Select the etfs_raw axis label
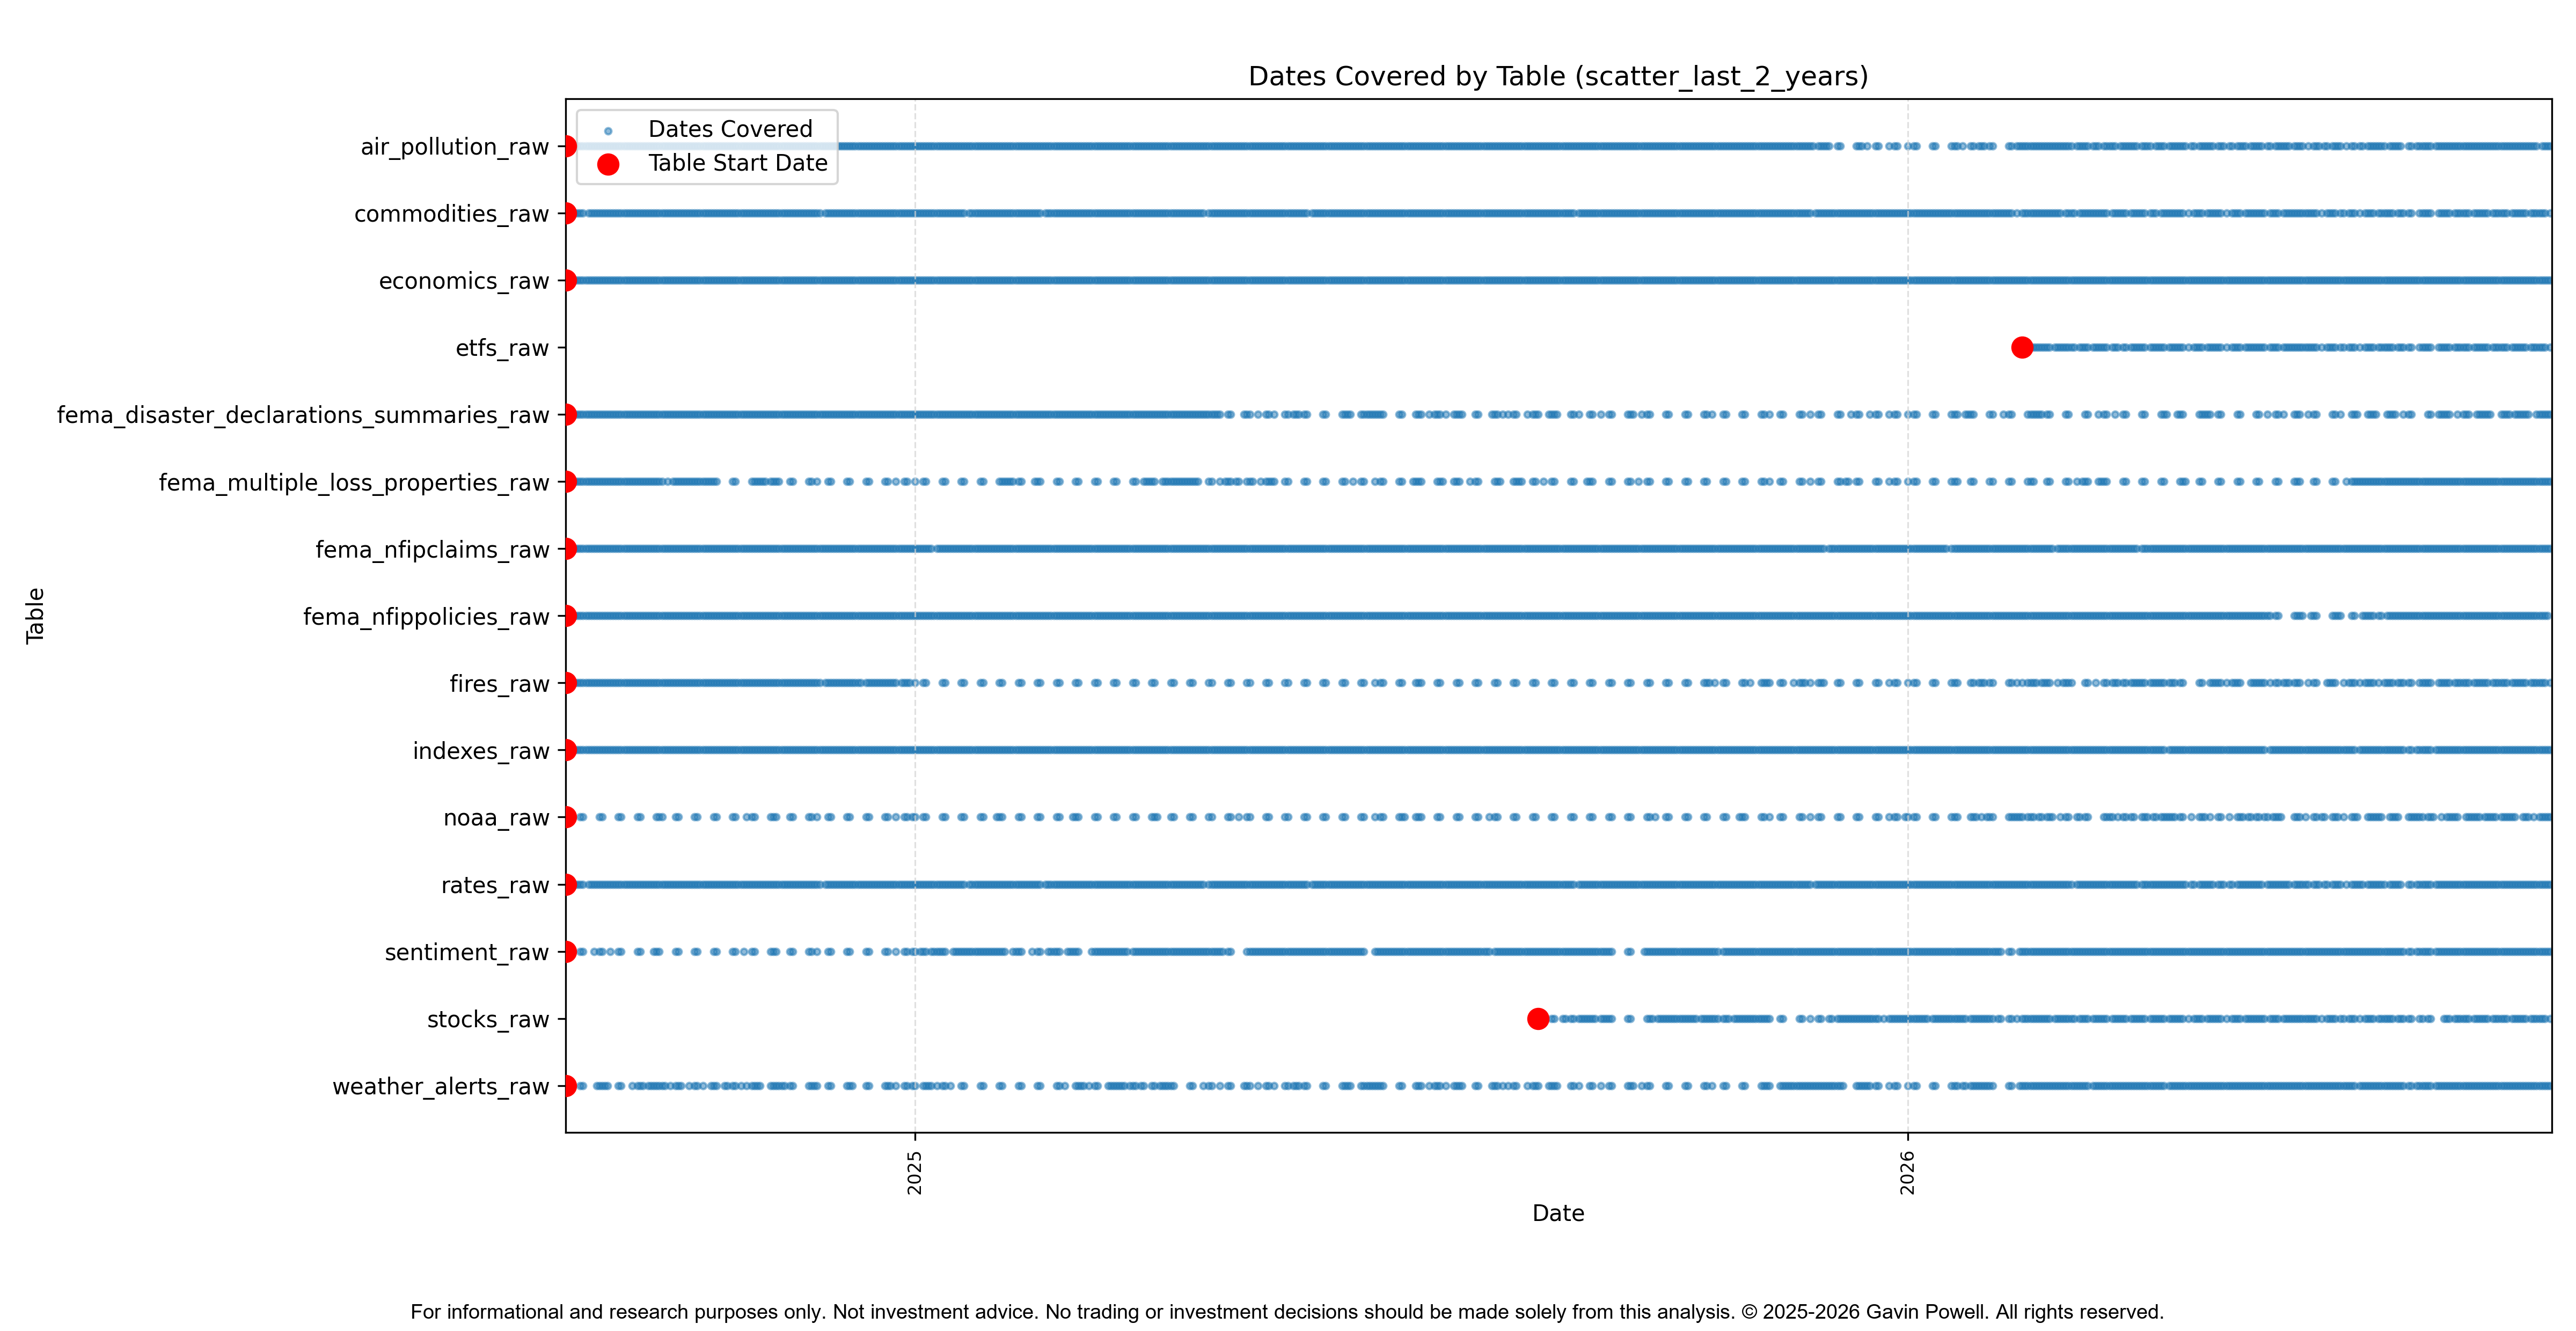Screen dimensions: 2576x1331 coord(502,348)
